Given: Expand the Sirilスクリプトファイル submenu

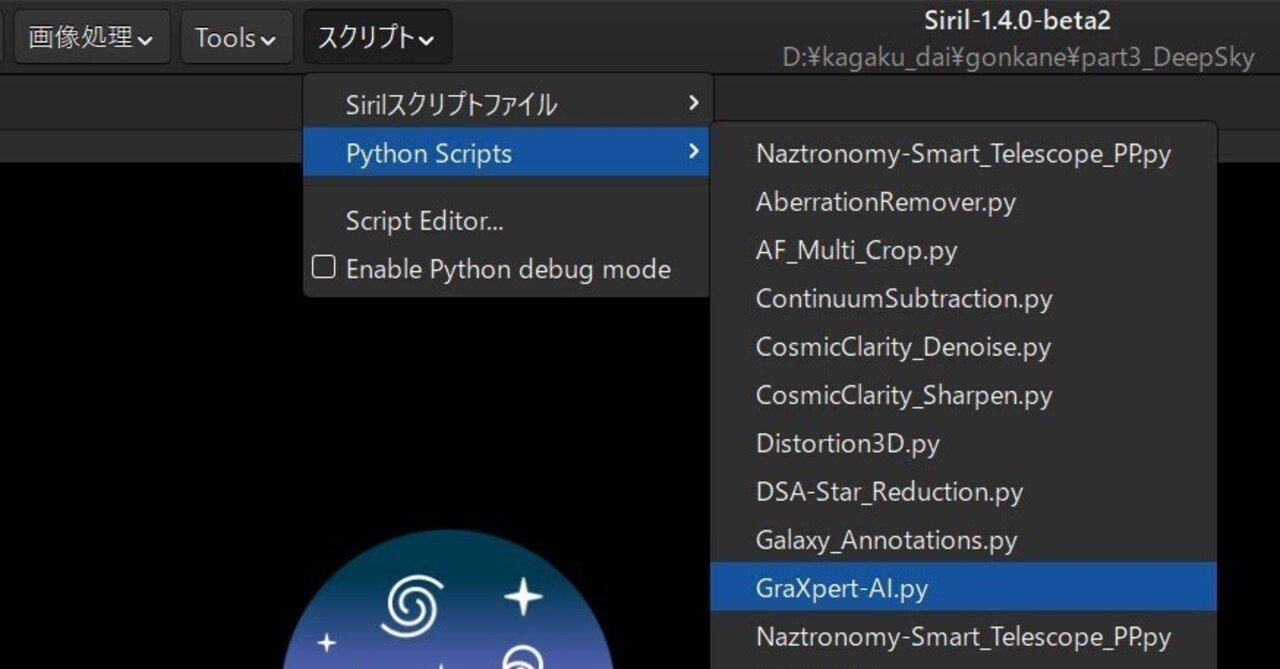Looking at the screenshot, I should click(452, 103).
